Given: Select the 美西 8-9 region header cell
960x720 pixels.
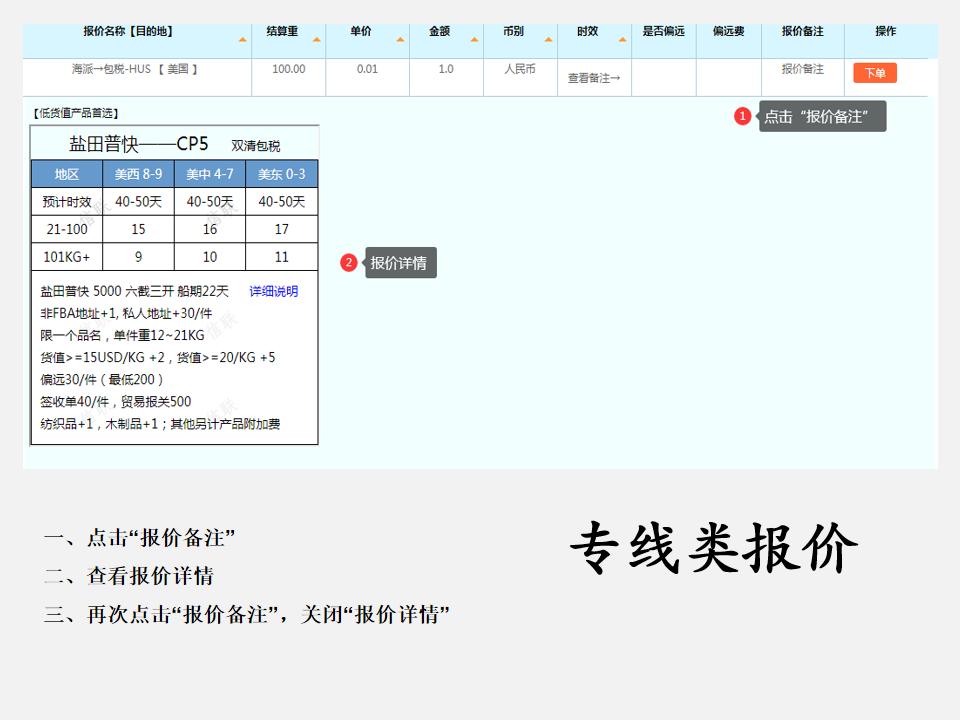Looking at the screenshot, I should 138,174.
